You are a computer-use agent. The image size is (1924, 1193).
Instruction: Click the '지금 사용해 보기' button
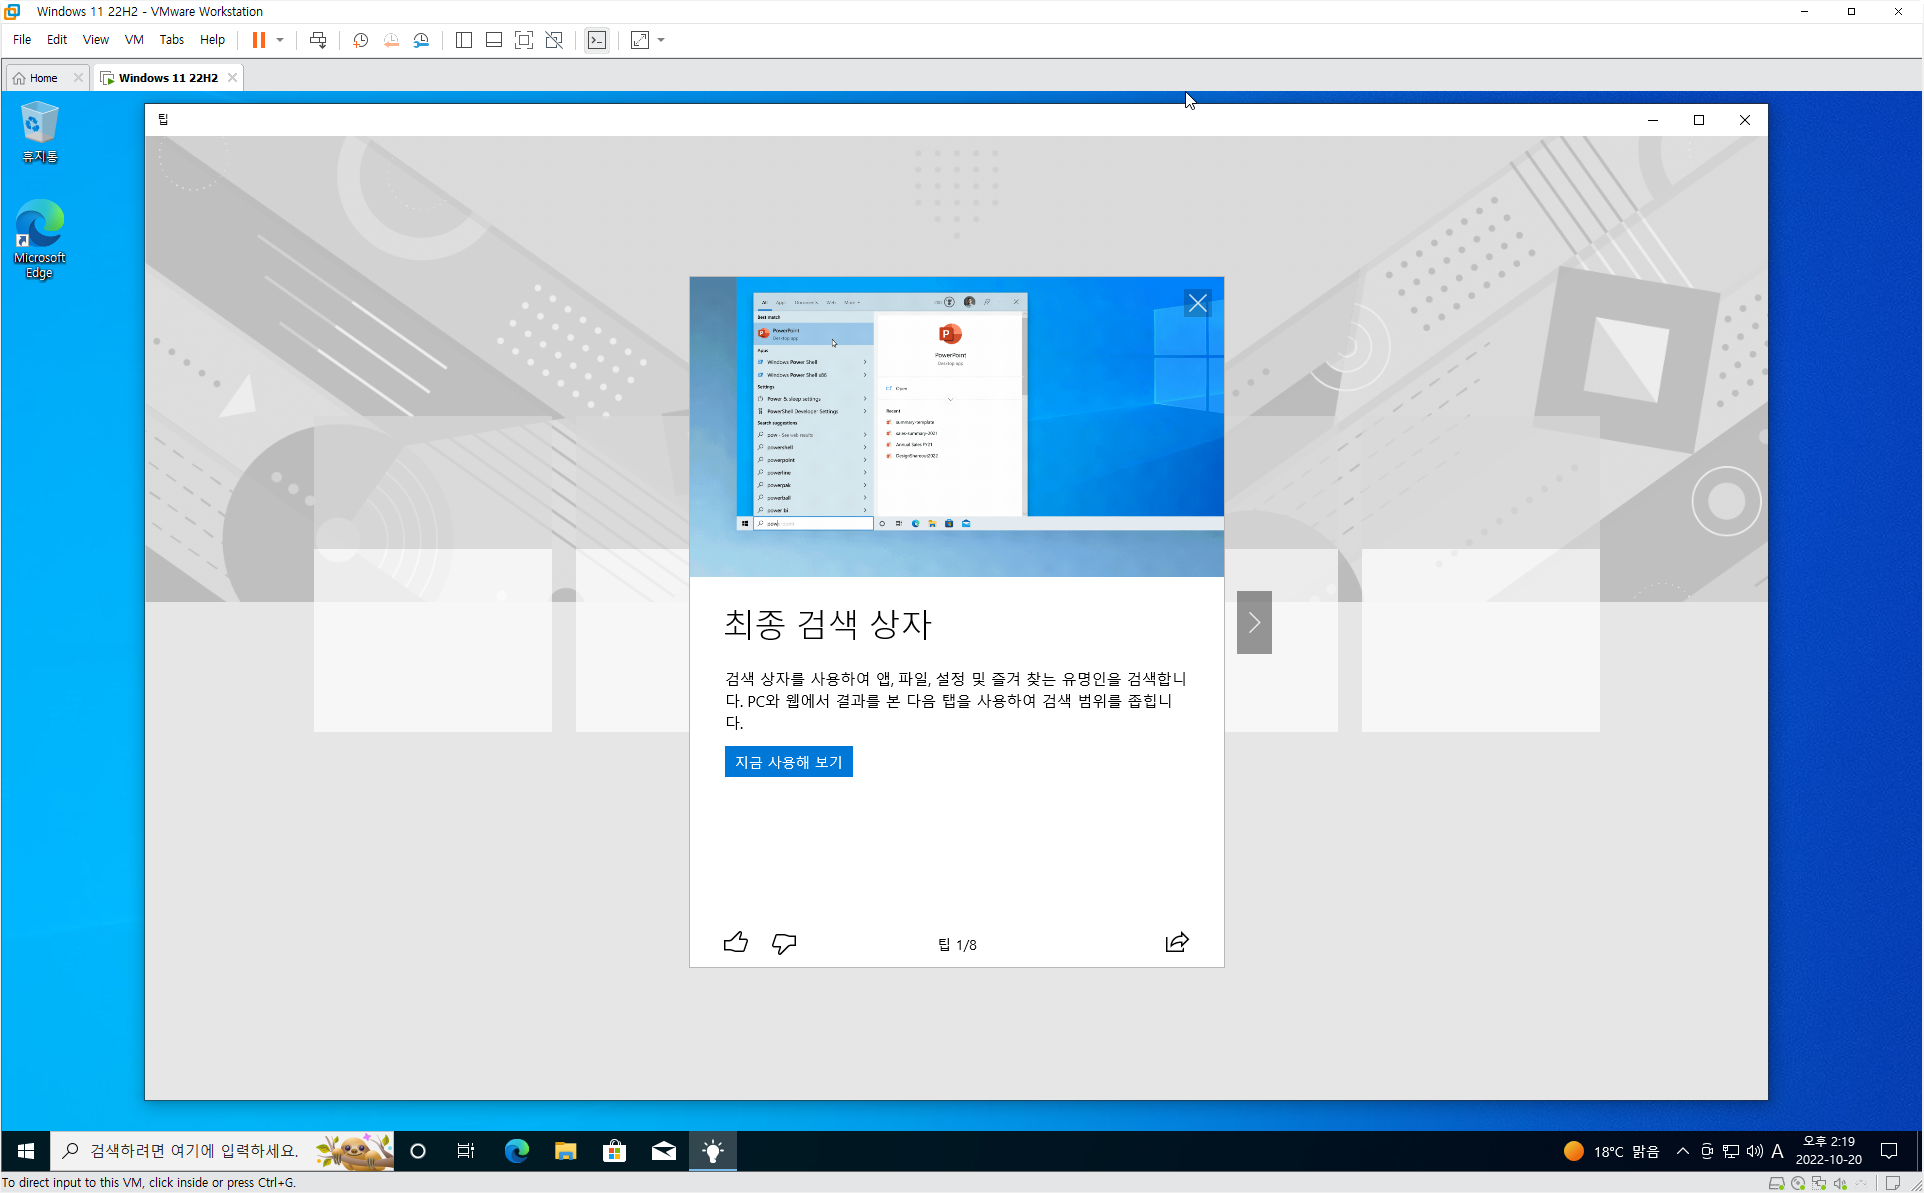(788, 762)
